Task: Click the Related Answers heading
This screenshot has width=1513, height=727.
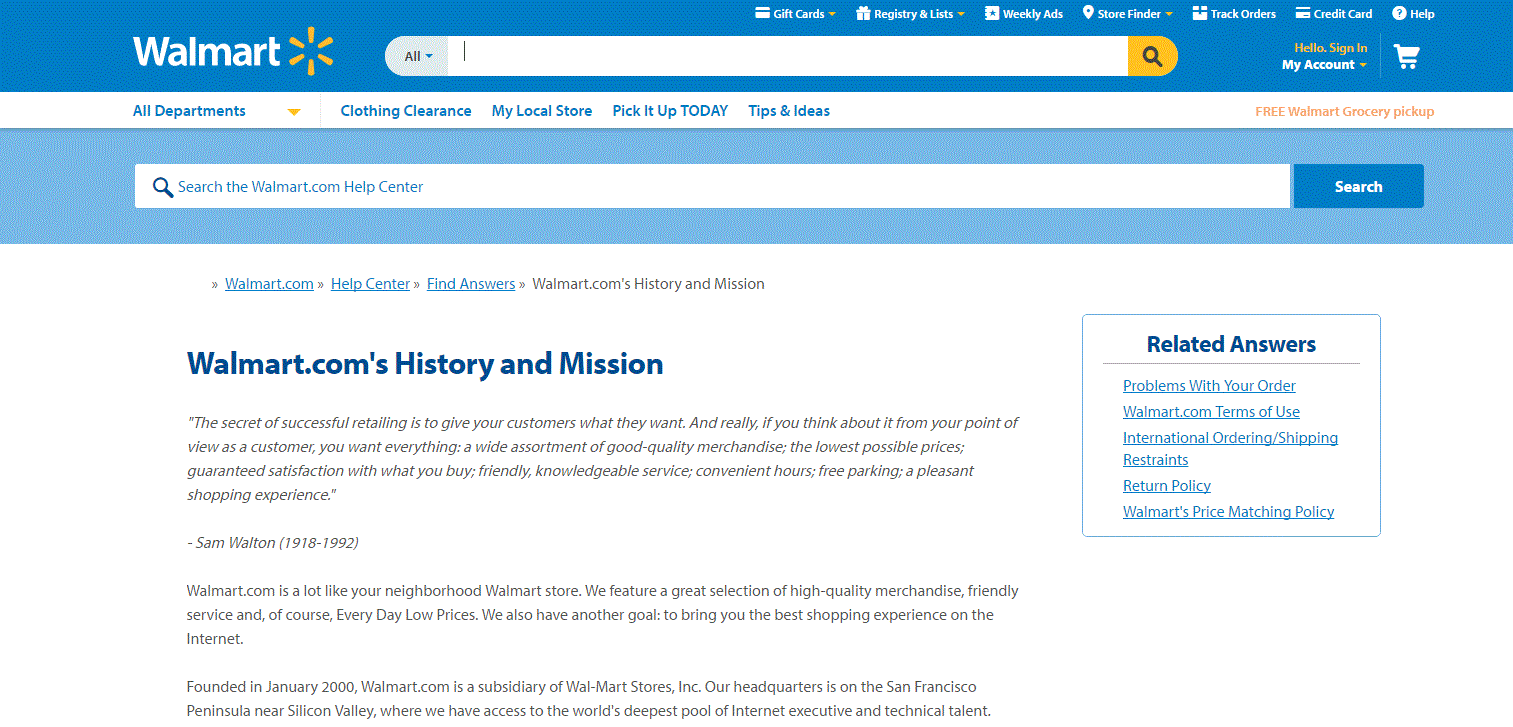Action: pyautogui.click(x=1231, y=344)
